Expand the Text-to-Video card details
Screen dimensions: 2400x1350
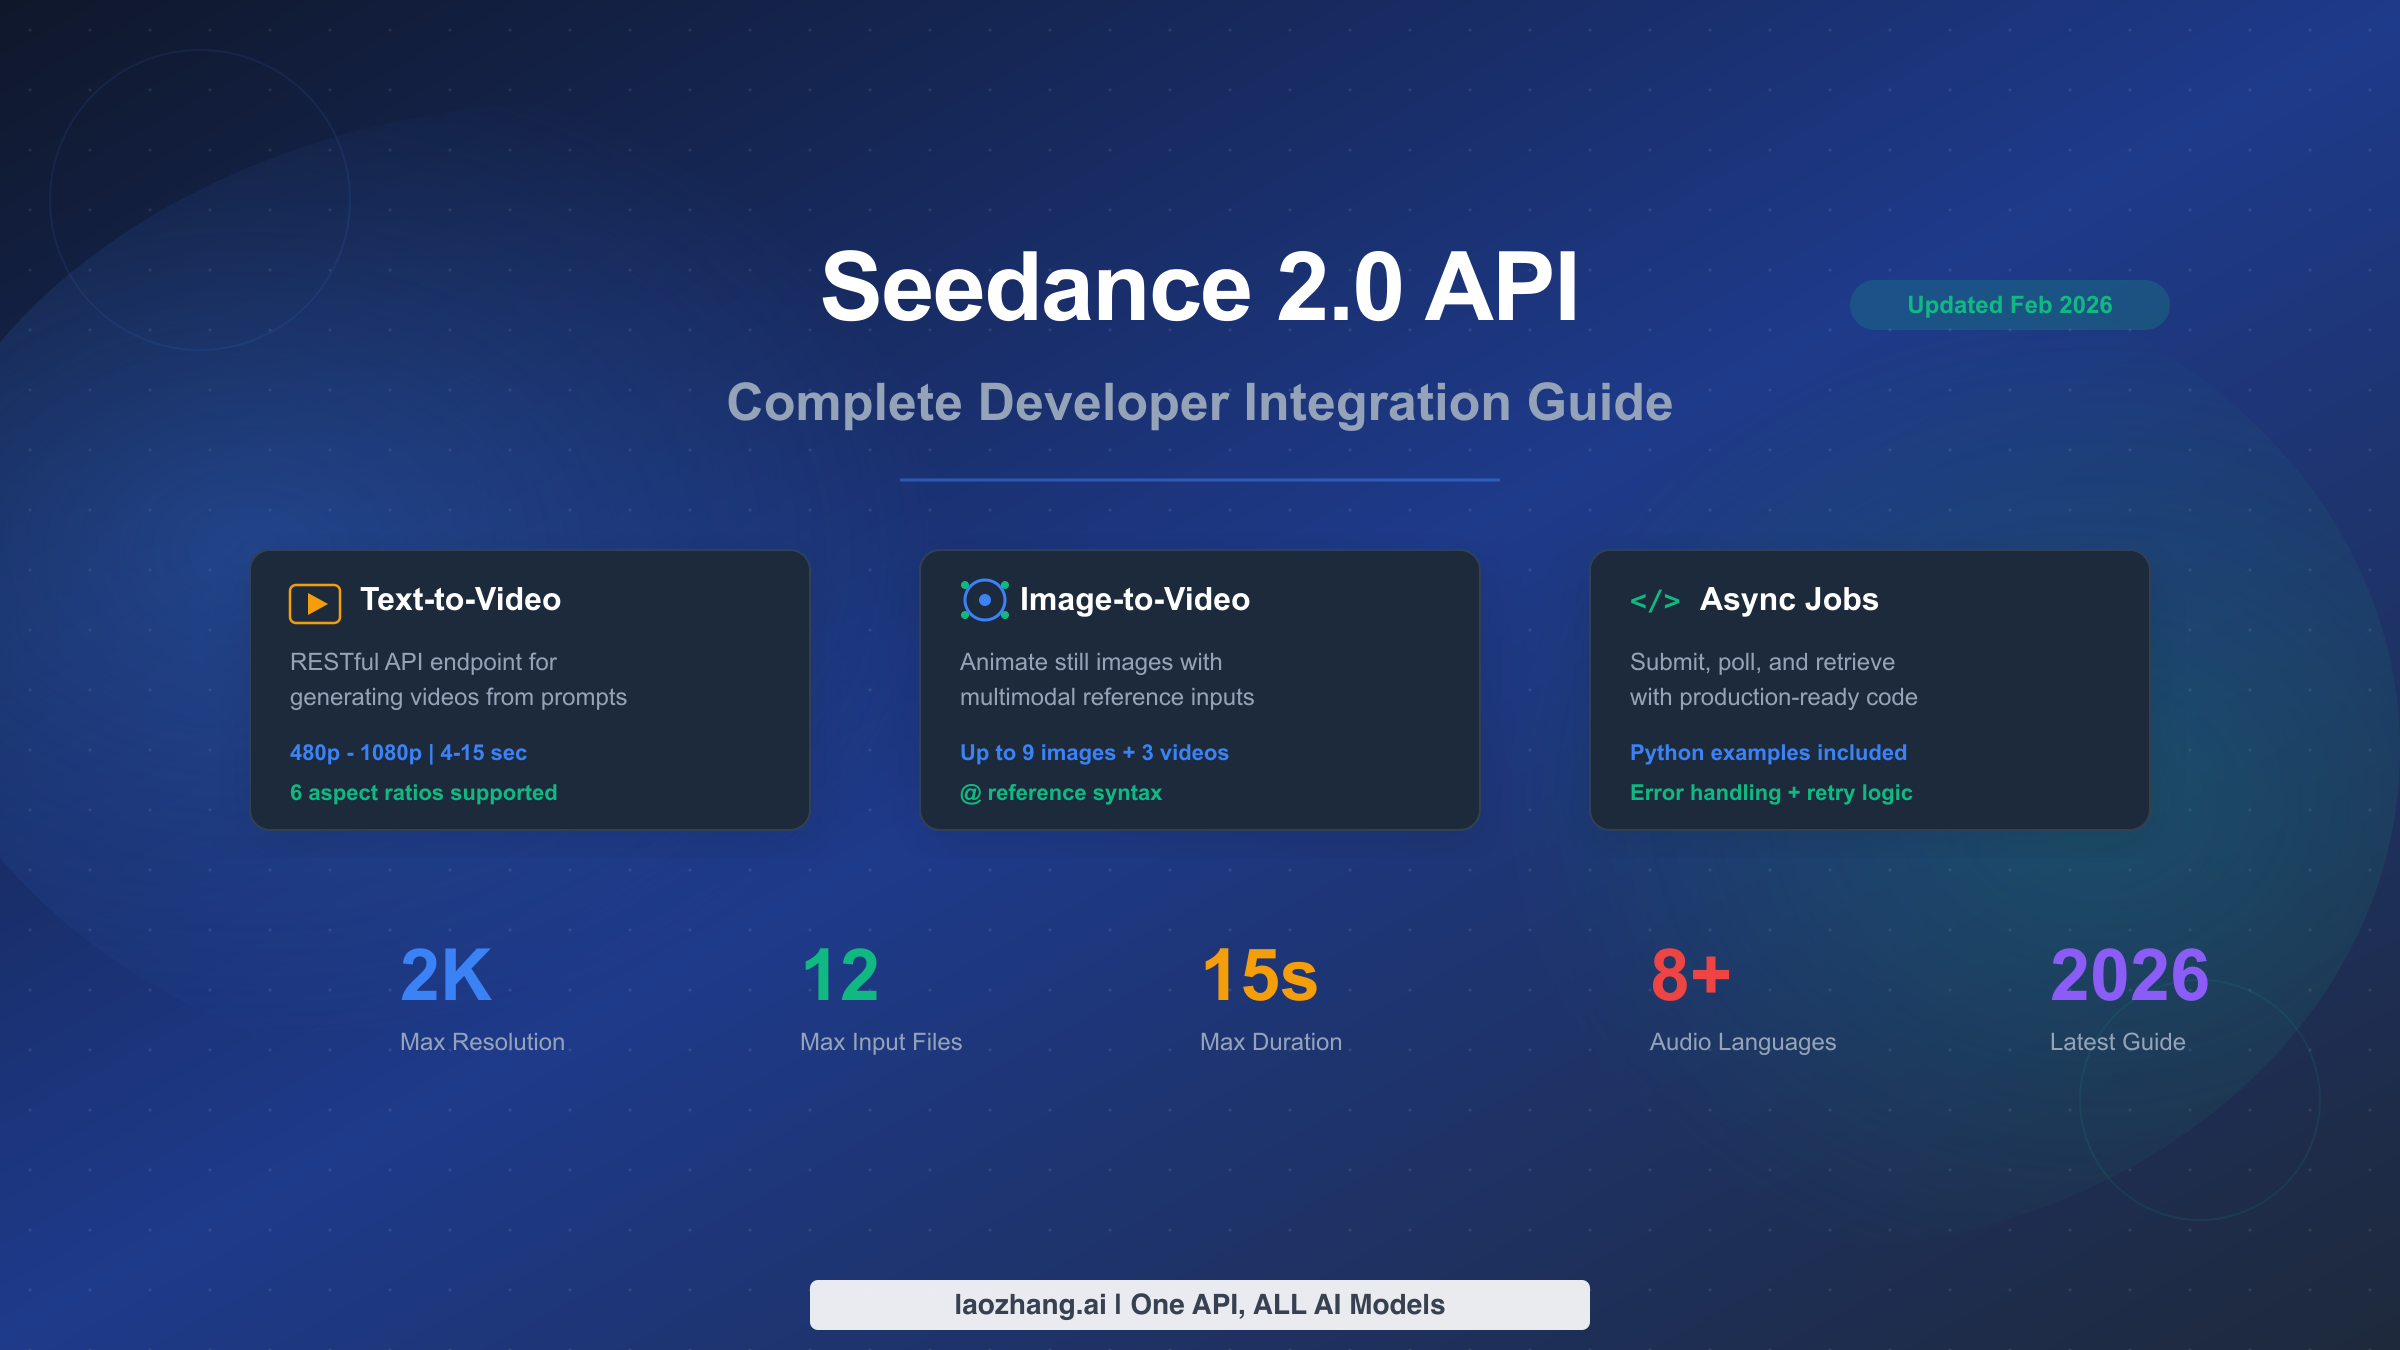(x=529, y=688)
